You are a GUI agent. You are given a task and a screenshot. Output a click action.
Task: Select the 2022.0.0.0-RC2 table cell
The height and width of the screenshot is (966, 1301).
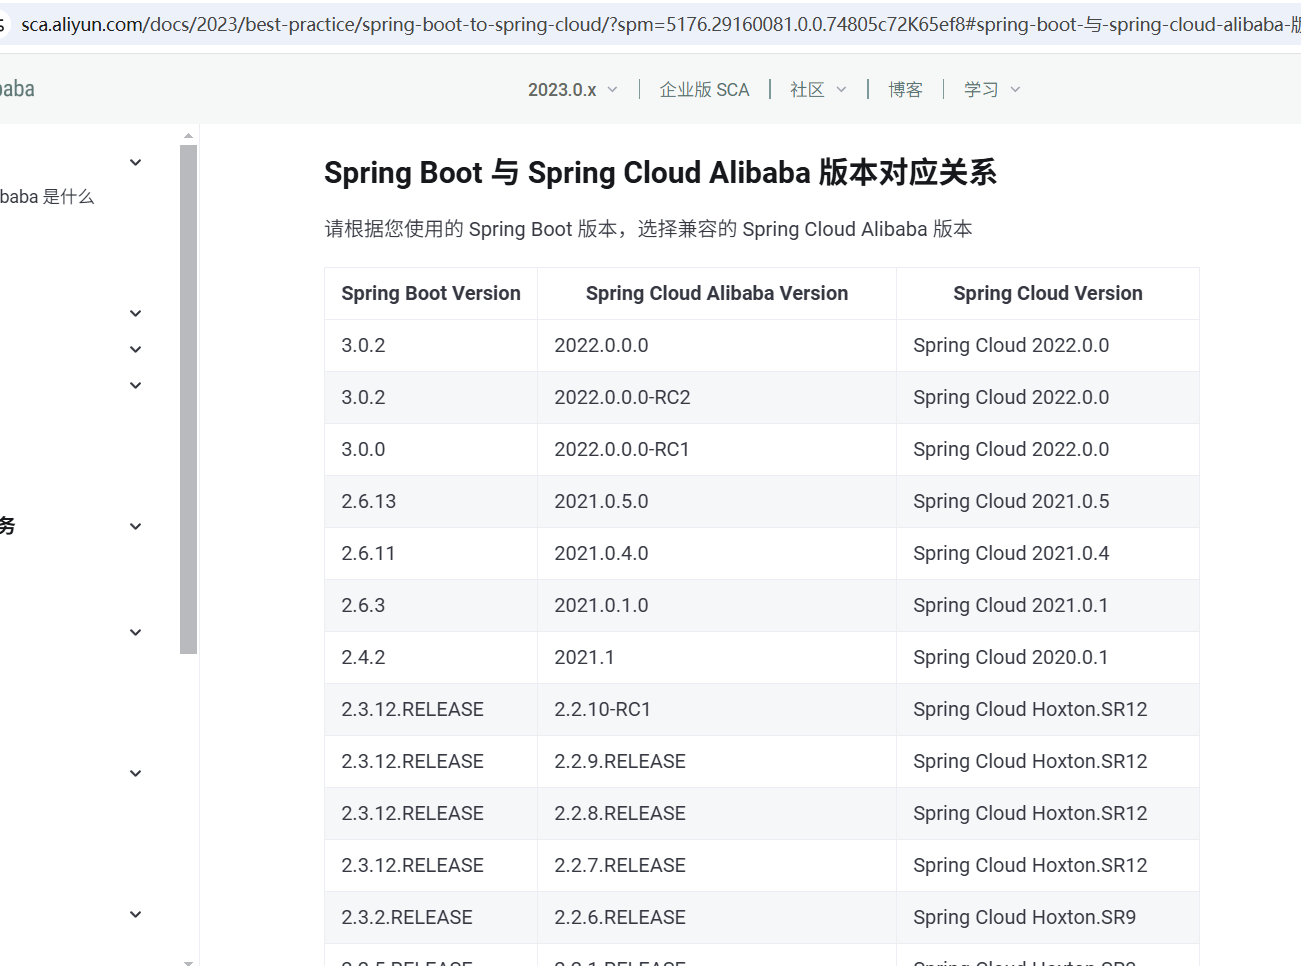(622, 397)
